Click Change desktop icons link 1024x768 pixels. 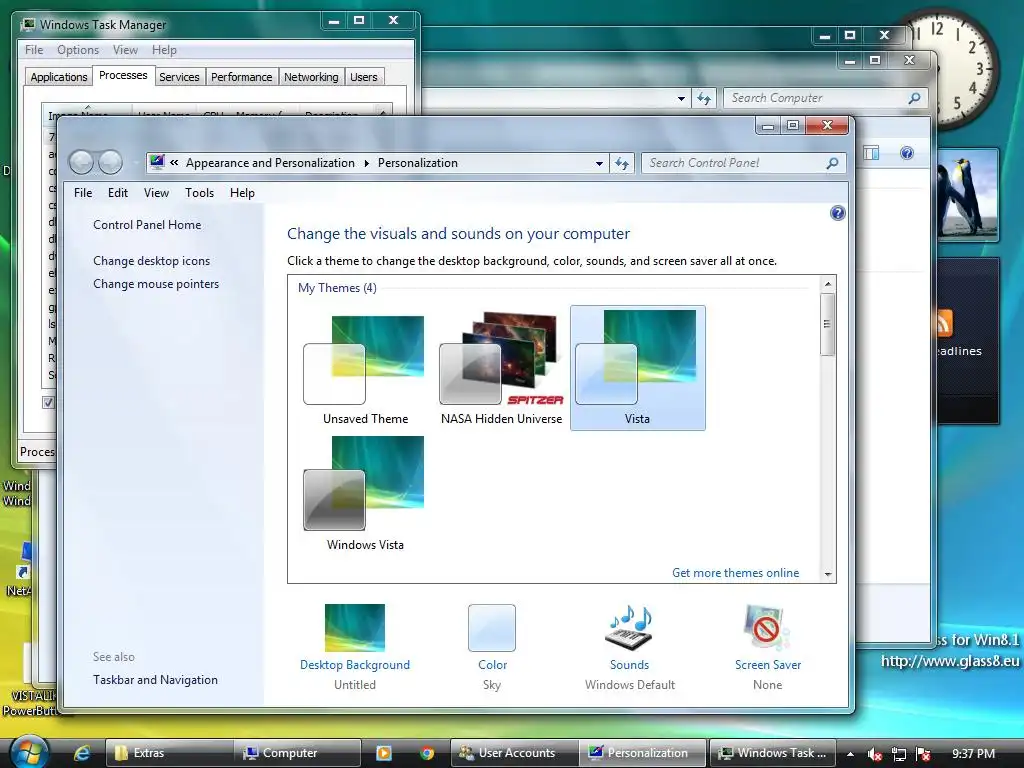tap(152, 261)
